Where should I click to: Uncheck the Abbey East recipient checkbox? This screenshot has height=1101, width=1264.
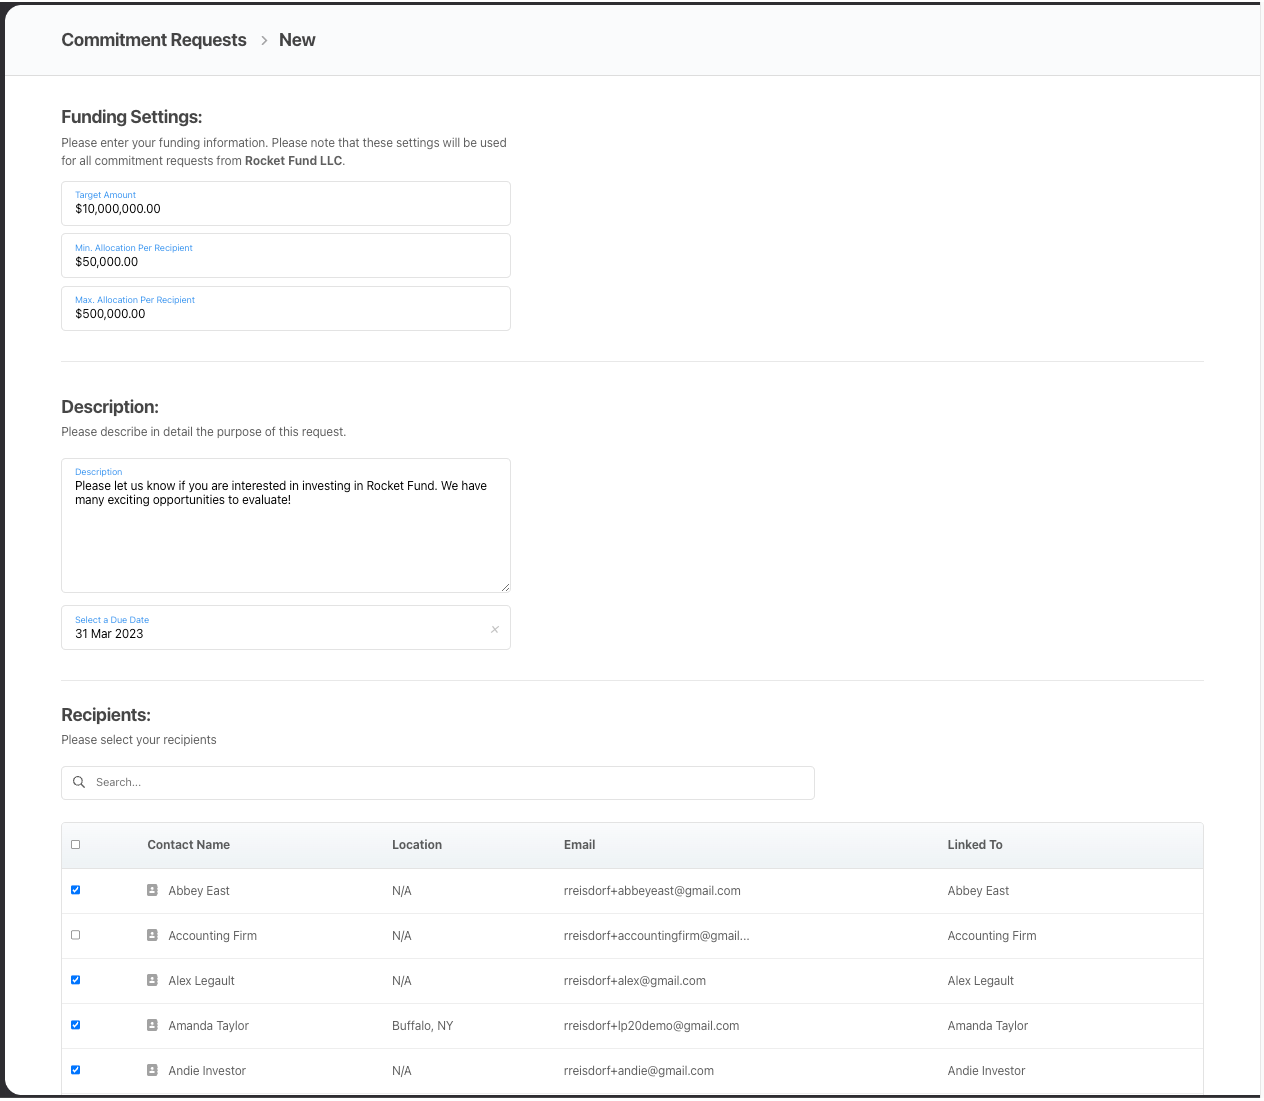(x=75, y=889)
